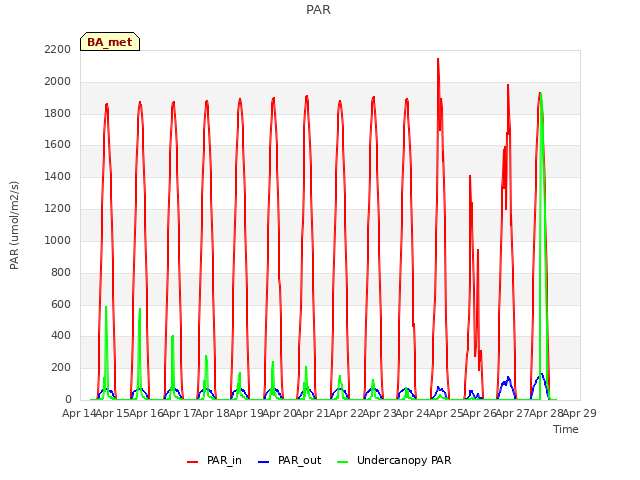Click the 2200 y-axis tick label
This screenshot has width=640, height=480.
(58, 49)
